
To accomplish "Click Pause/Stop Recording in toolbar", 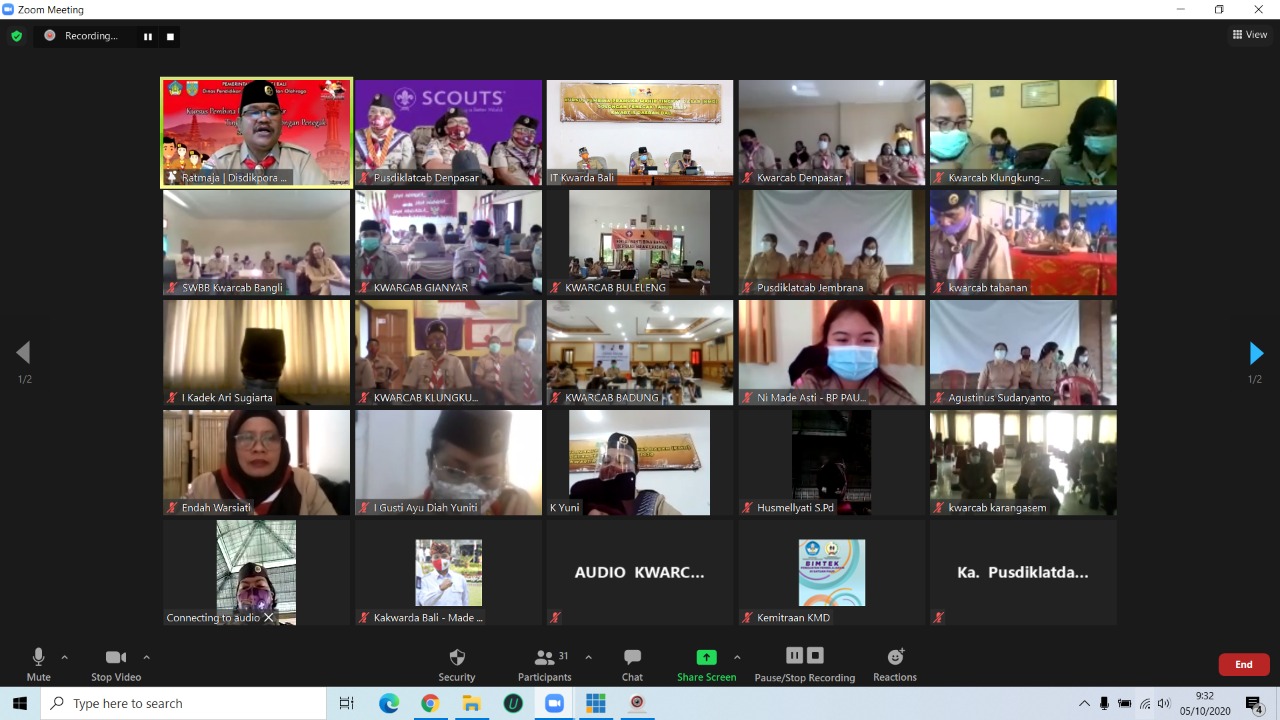I will 804,657.
